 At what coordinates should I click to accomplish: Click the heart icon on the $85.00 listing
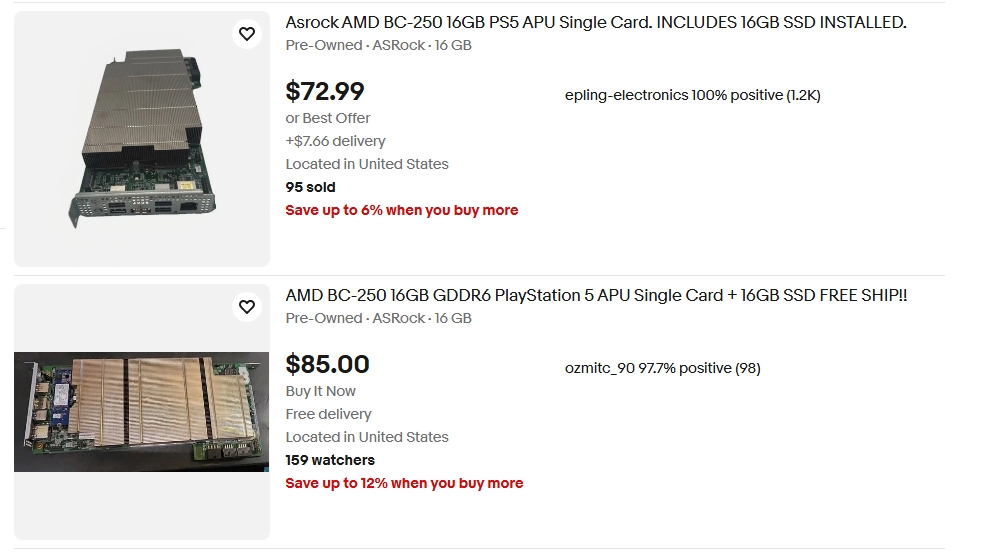click(246, 306)
